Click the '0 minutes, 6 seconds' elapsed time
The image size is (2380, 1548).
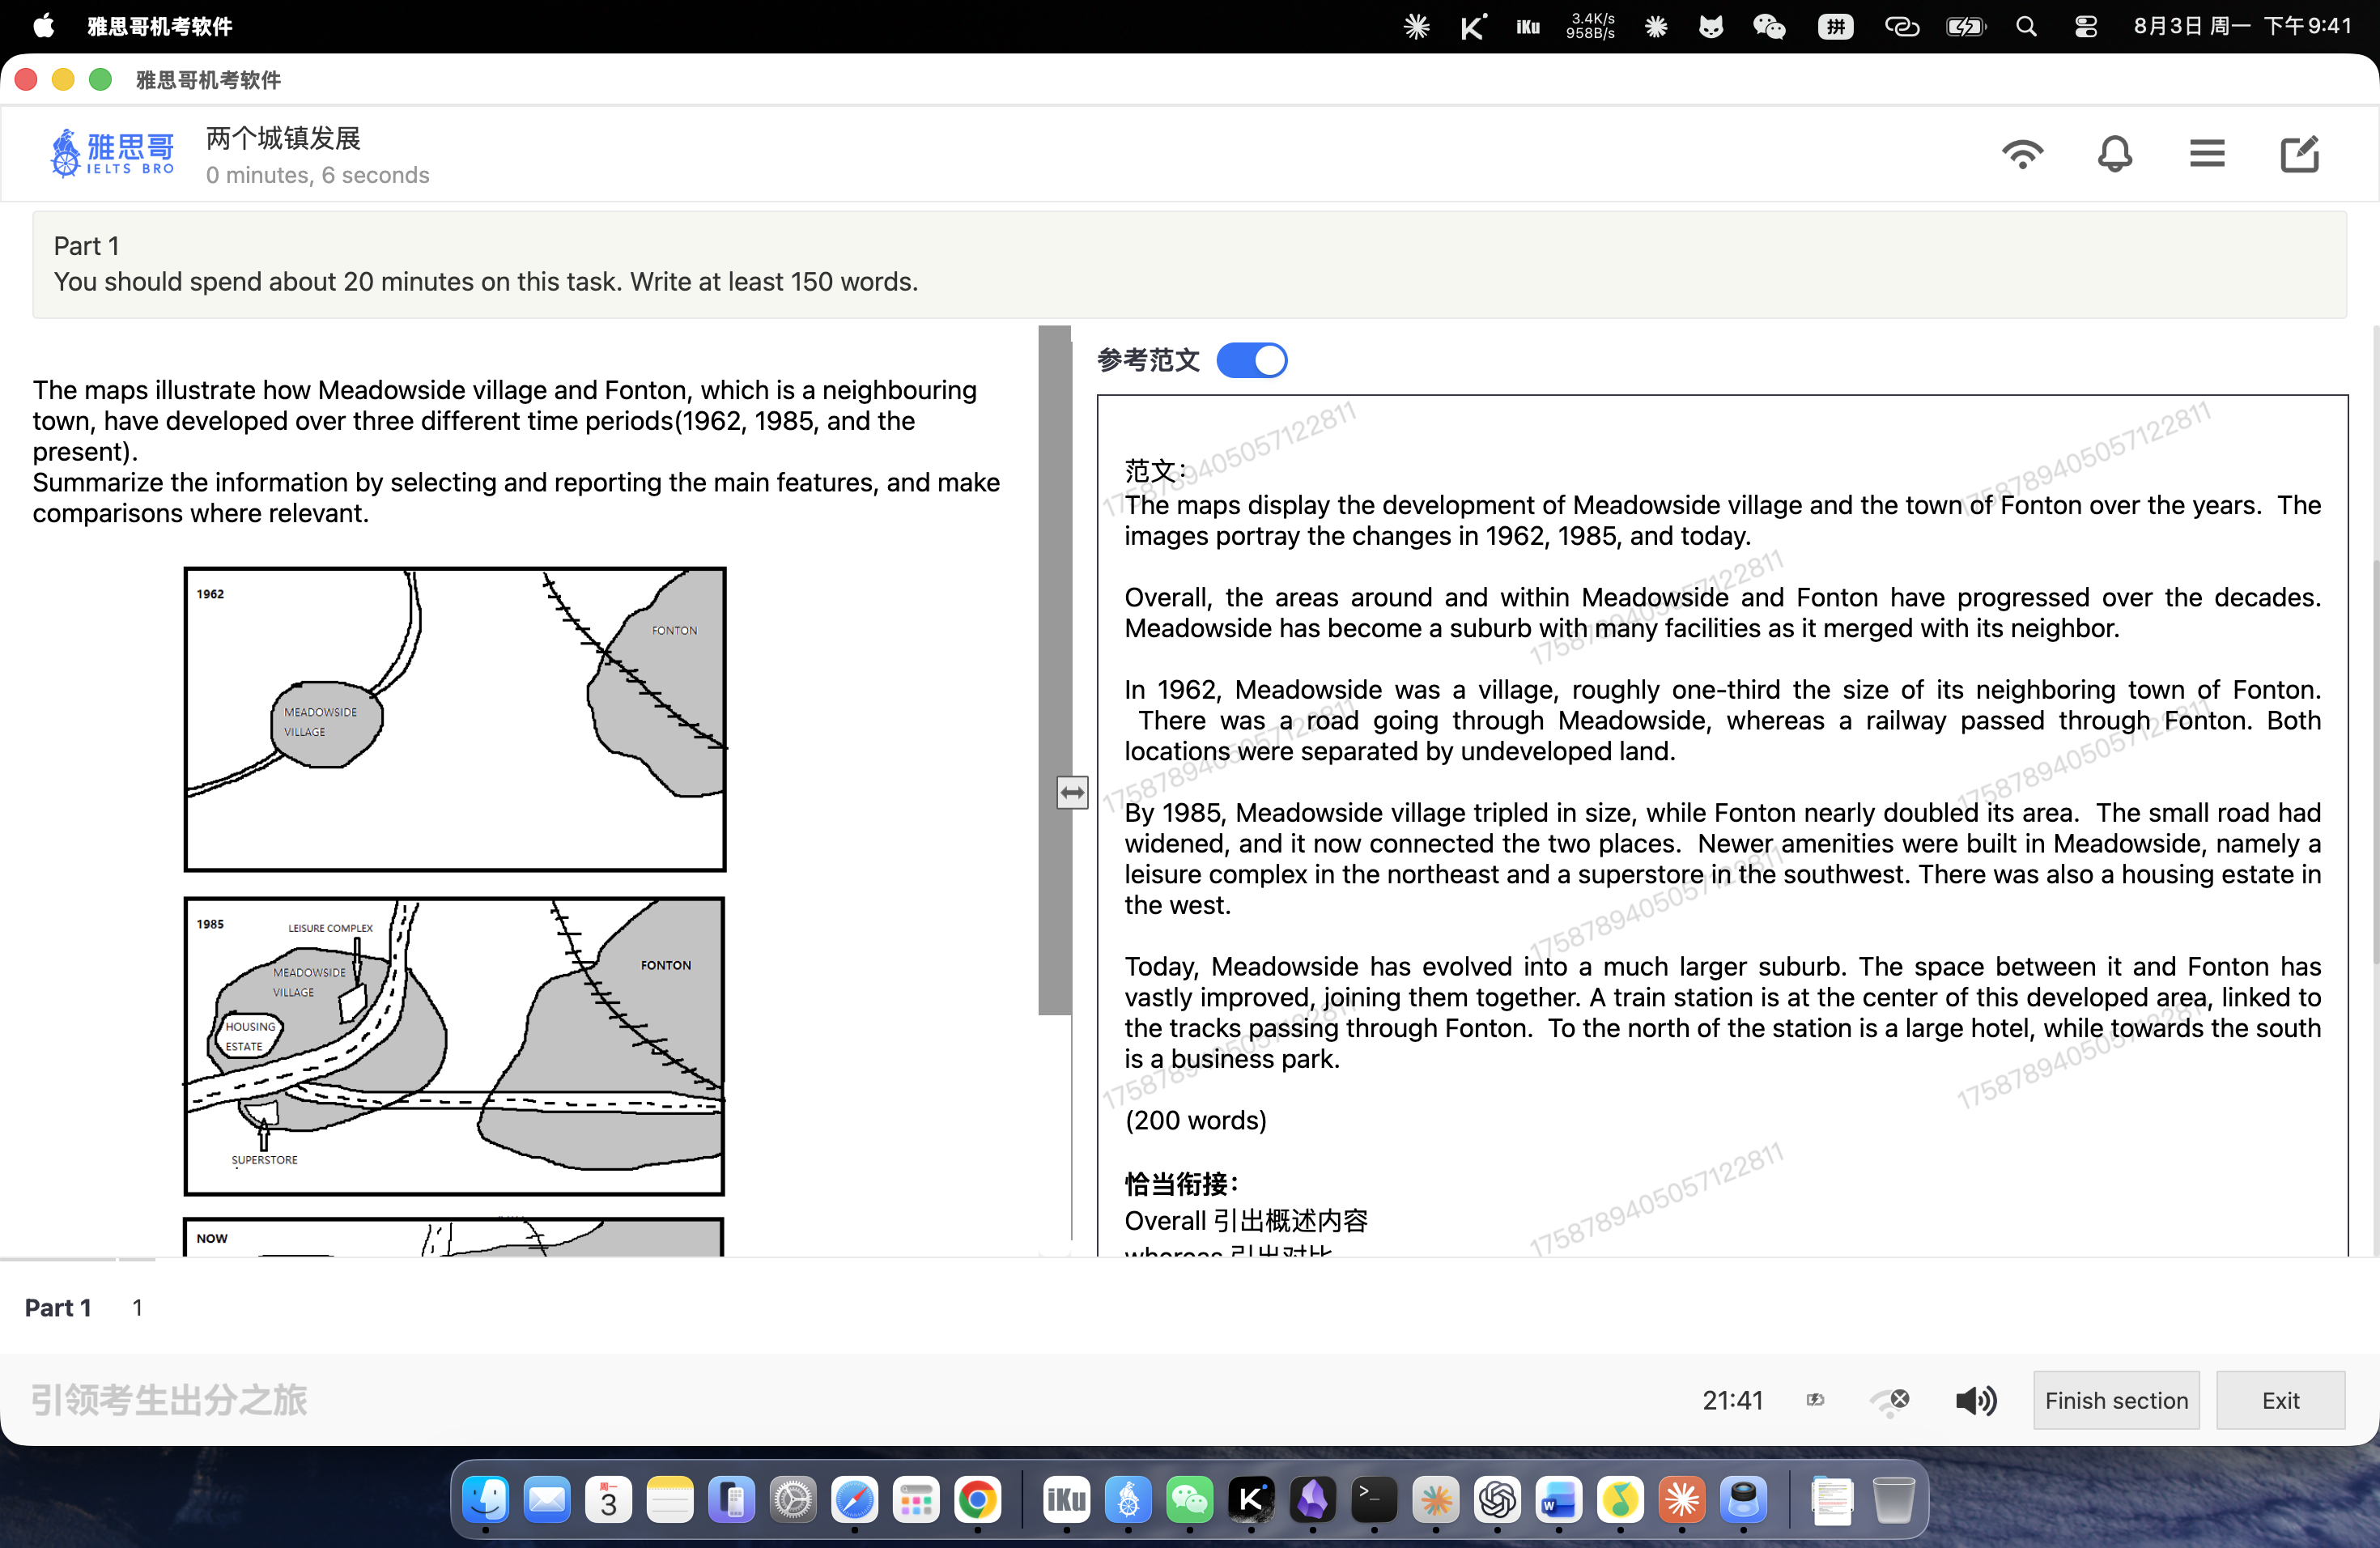click(317, 175)
